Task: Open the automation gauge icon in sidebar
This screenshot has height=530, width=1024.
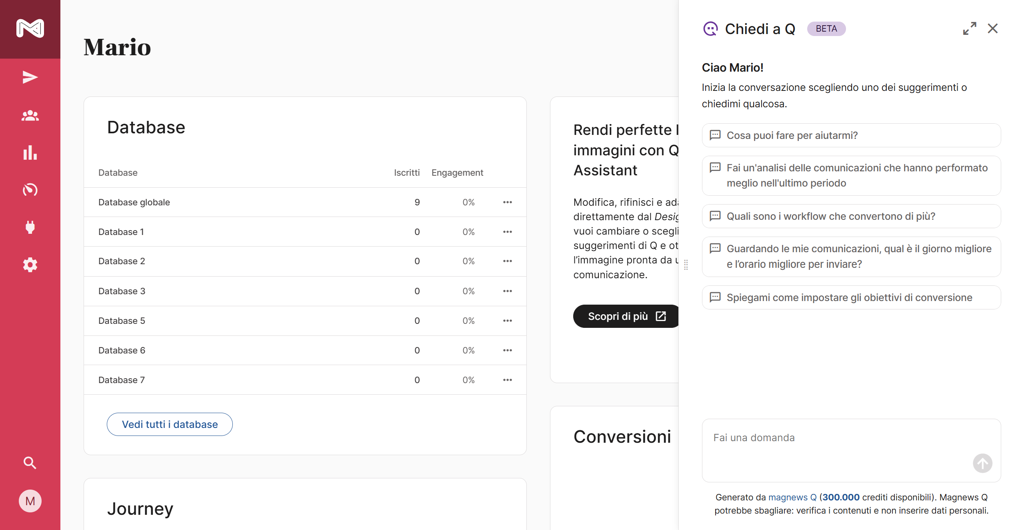Action: click(x=30, y=190)
